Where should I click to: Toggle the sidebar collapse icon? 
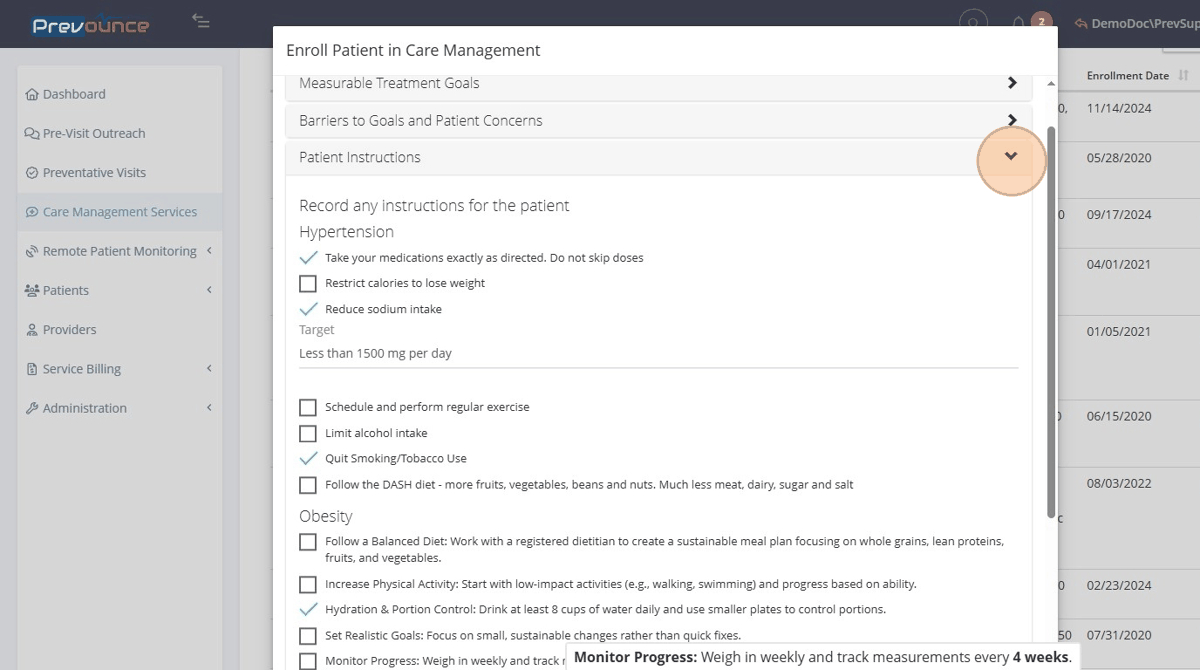(201, 21)
